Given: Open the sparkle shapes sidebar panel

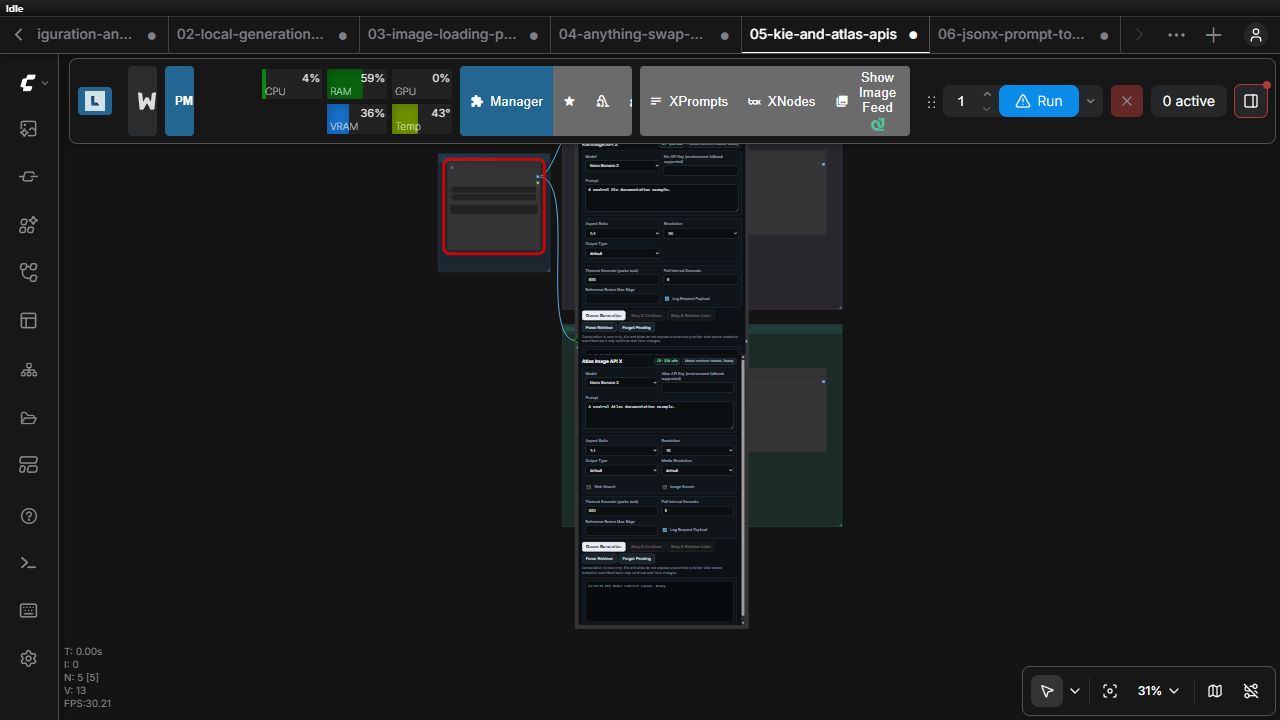Looking at the screenshot, I should 28,225.
